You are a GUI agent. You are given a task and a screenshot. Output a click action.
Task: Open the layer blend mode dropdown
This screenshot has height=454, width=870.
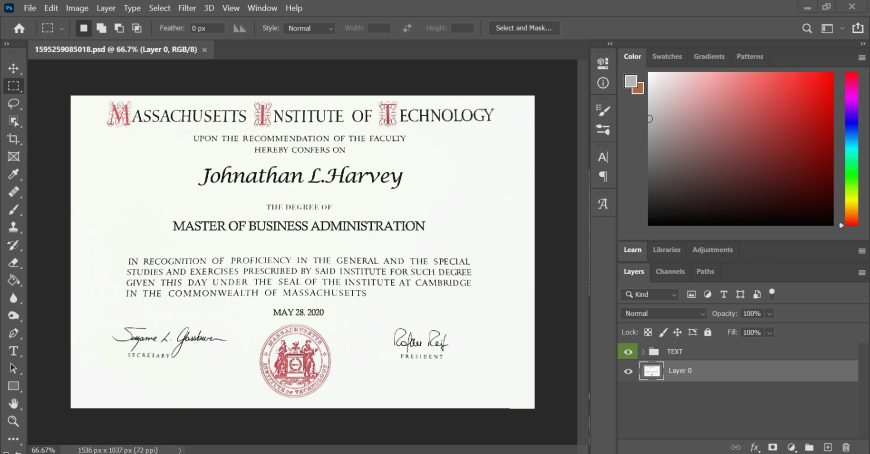point(663,314)
